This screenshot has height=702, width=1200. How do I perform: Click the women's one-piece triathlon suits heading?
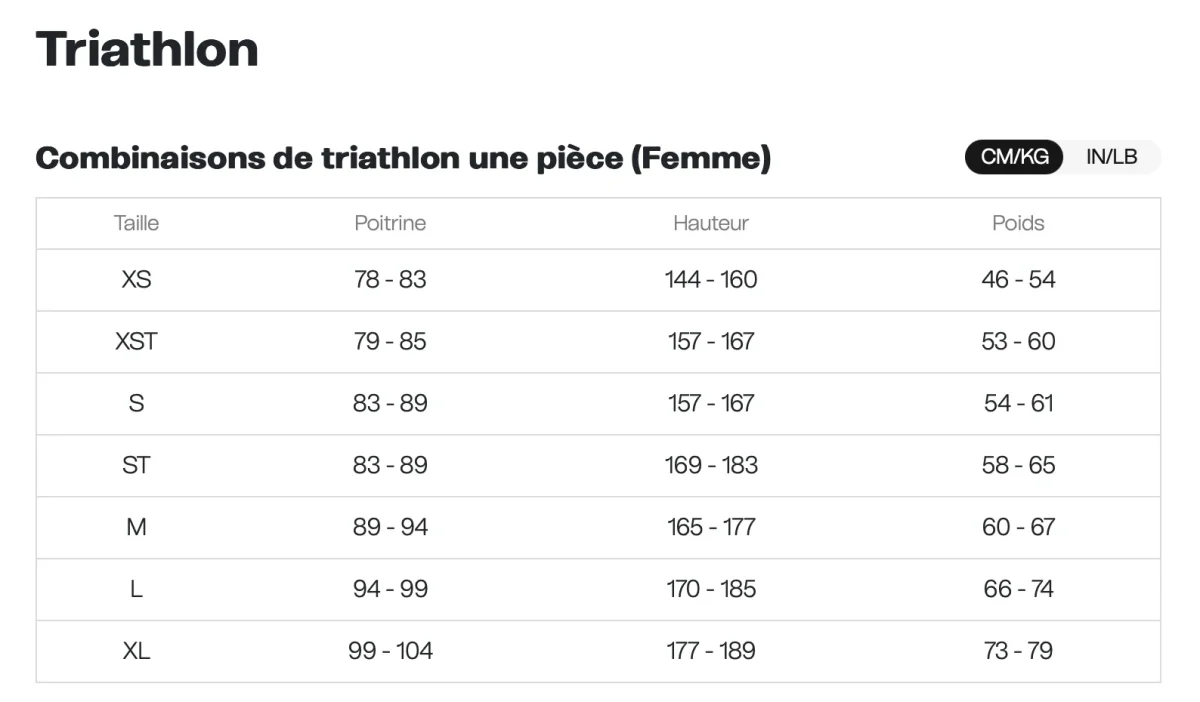pos(403,158)
